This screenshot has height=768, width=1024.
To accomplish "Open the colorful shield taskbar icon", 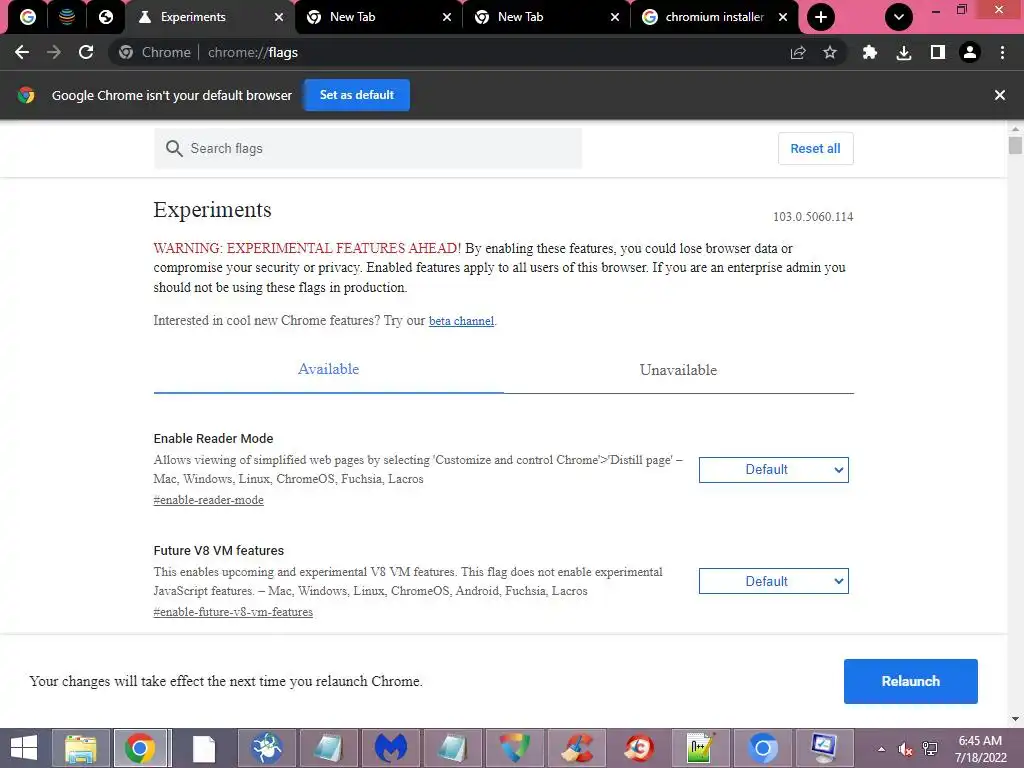I will tap(515, 748).
